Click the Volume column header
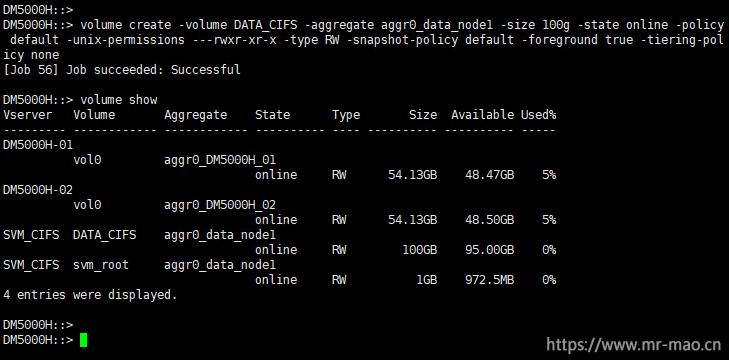The image size is (729, 360). point(94,115)
